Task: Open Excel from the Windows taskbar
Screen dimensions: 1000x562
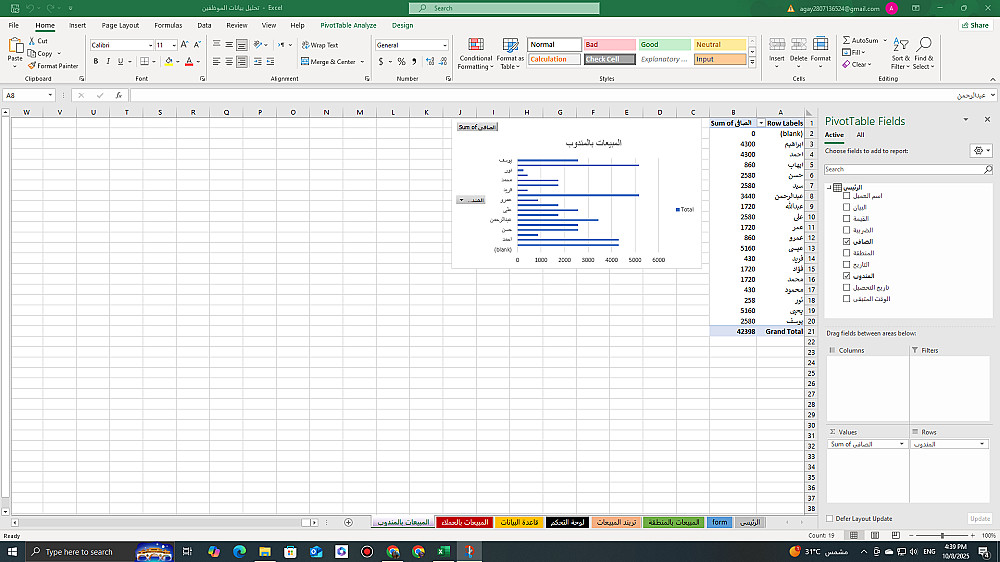Action: pyautogui.click(x=443, y=552)
